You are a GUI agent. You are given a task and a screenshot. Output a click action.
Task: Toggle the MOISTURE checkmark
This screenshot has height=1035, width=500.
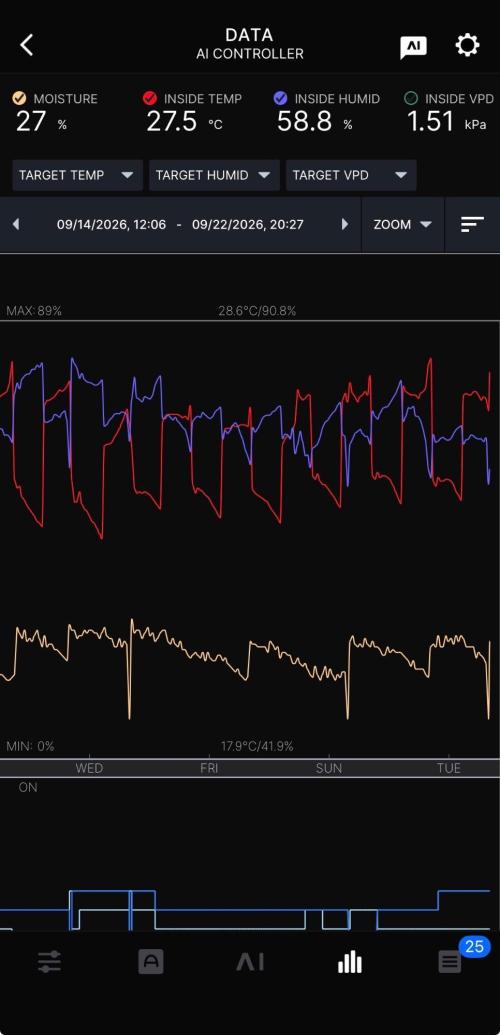click(x=19, y=98)
